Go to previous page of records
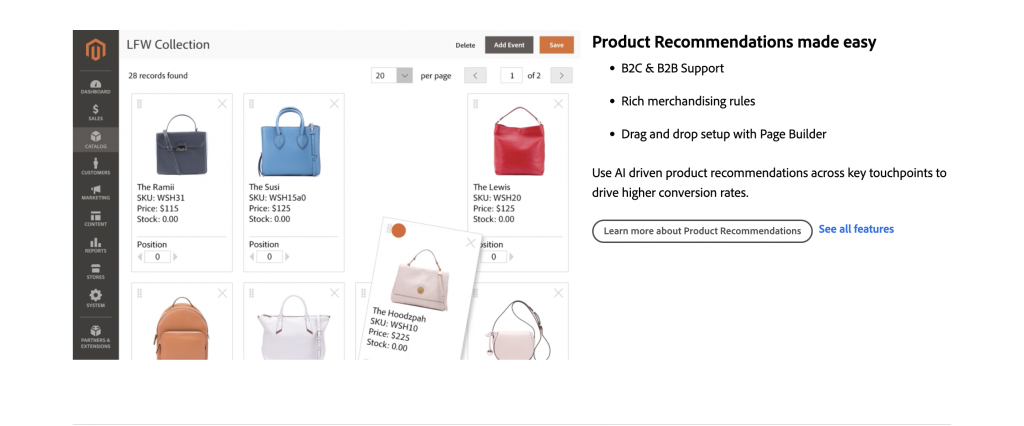Viewport: 1024px width, 426px height. point(476,75)
